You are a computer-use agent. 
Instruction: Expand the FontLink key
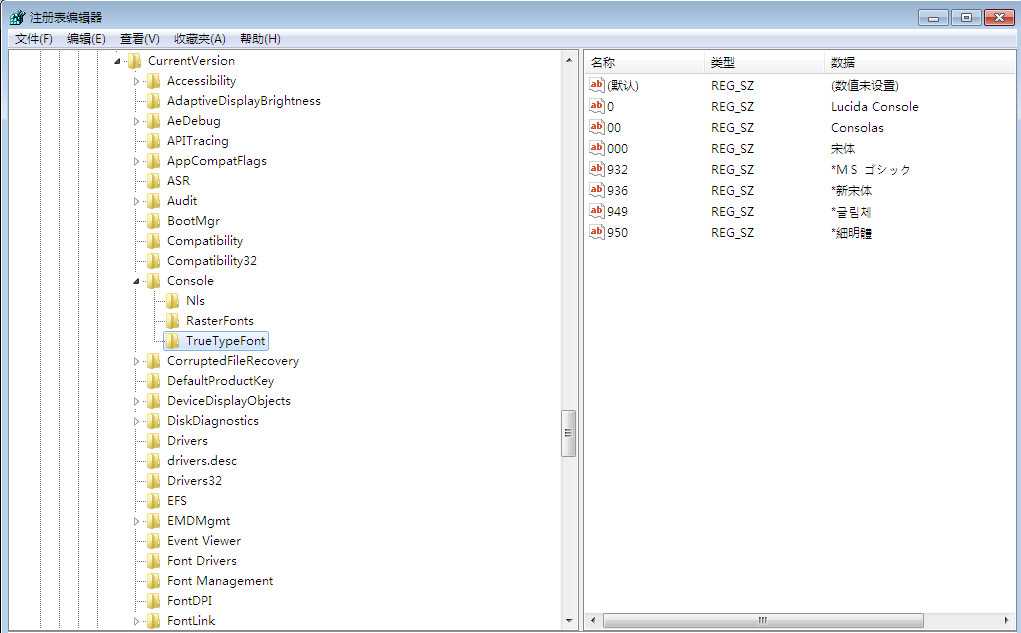click(x=136, y=621)
